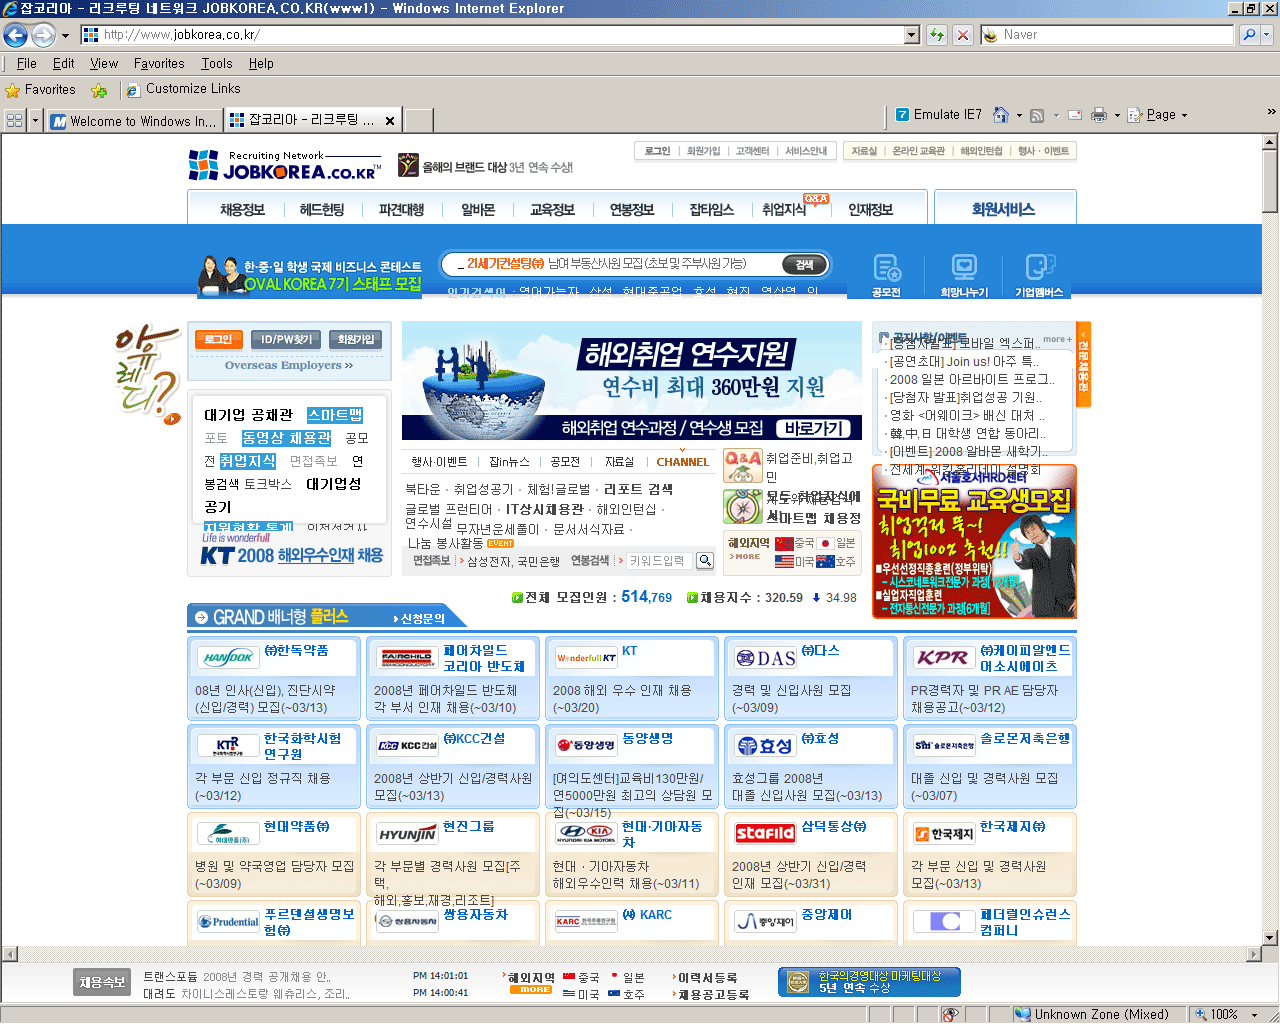This screenshot has height=1024, width=1280.
Task: Click the 희망나누기 icon in blue banner
Action: 964,275
